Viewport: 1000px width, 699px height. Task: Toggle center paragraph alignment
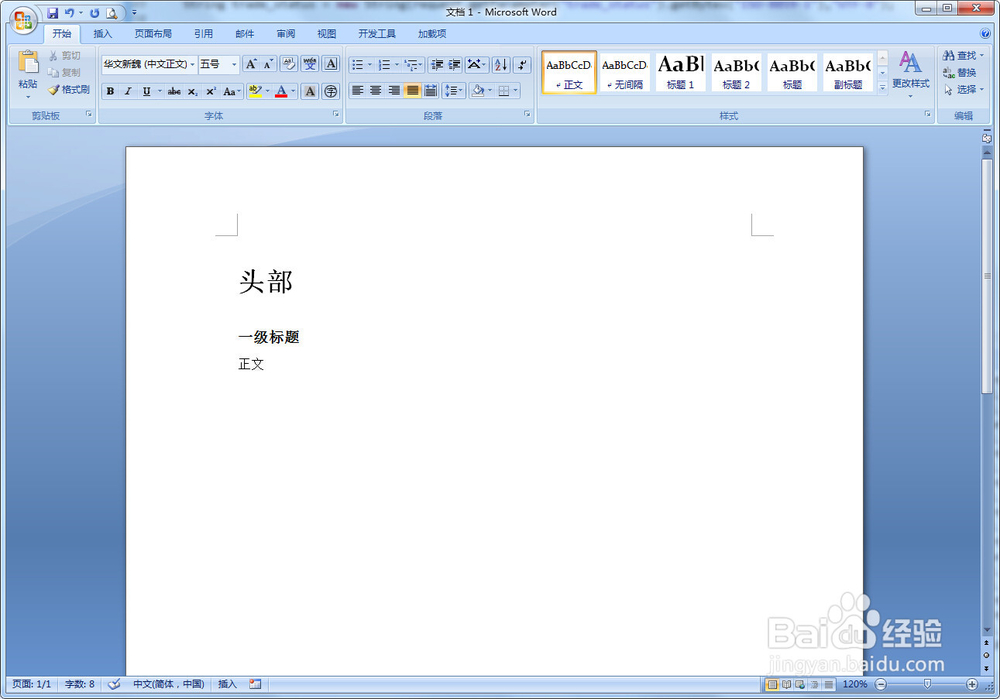(x=375, y=90)
